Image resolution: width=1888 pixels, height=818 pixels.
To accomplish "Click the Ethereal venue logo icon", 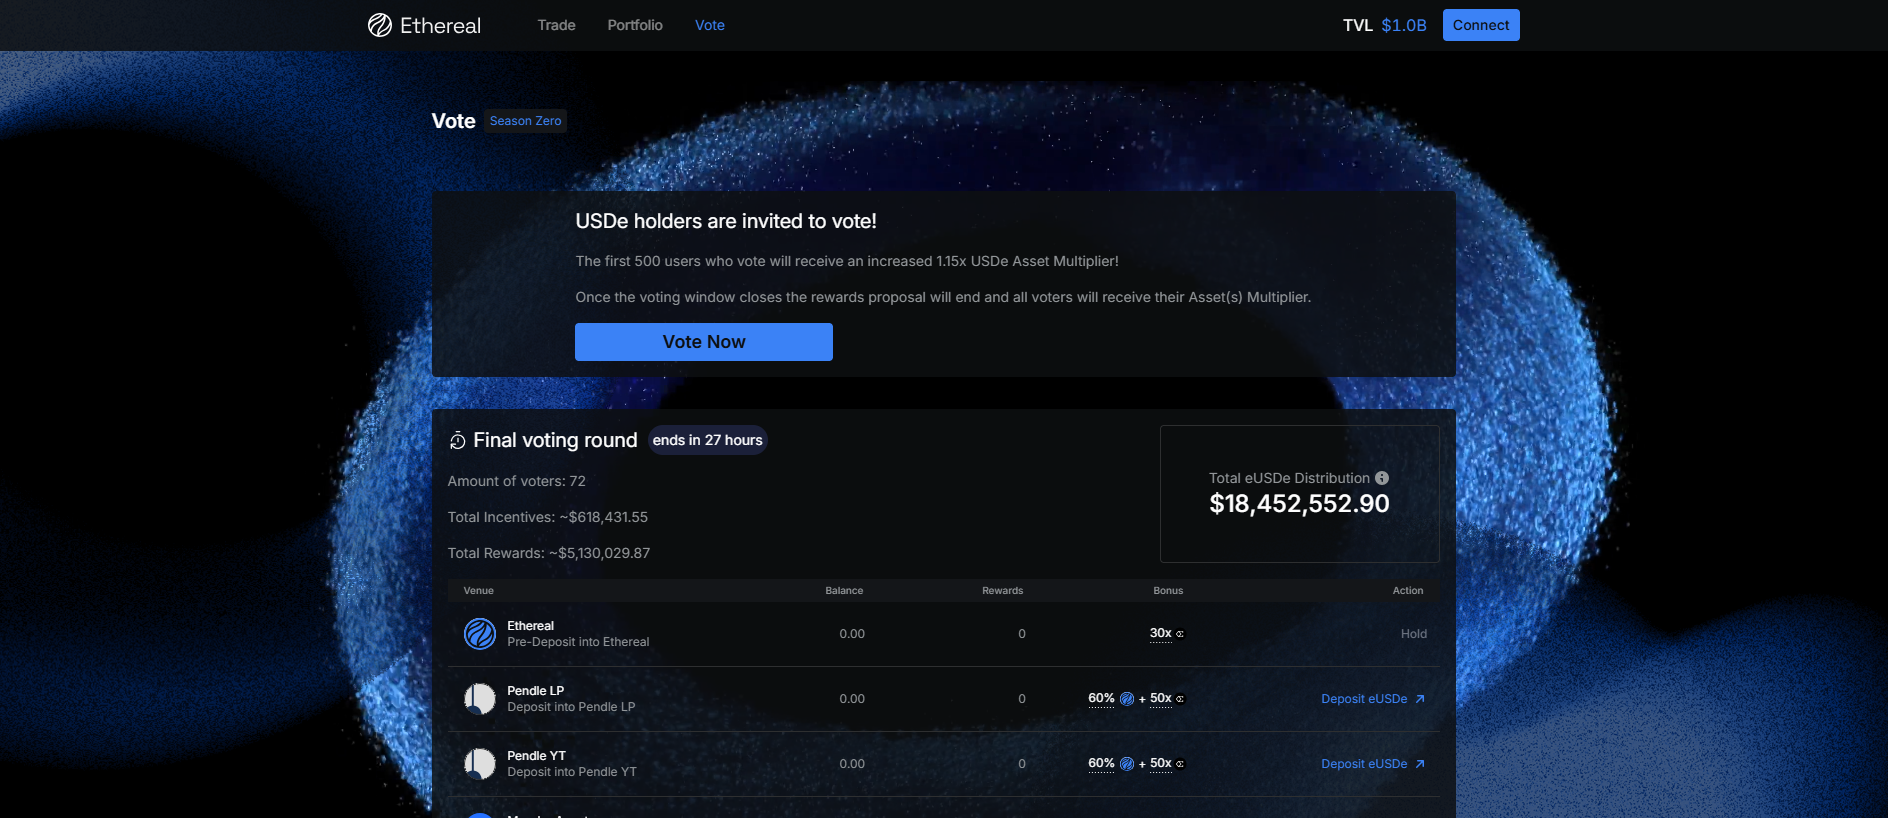I will click(x=480, y=634).
